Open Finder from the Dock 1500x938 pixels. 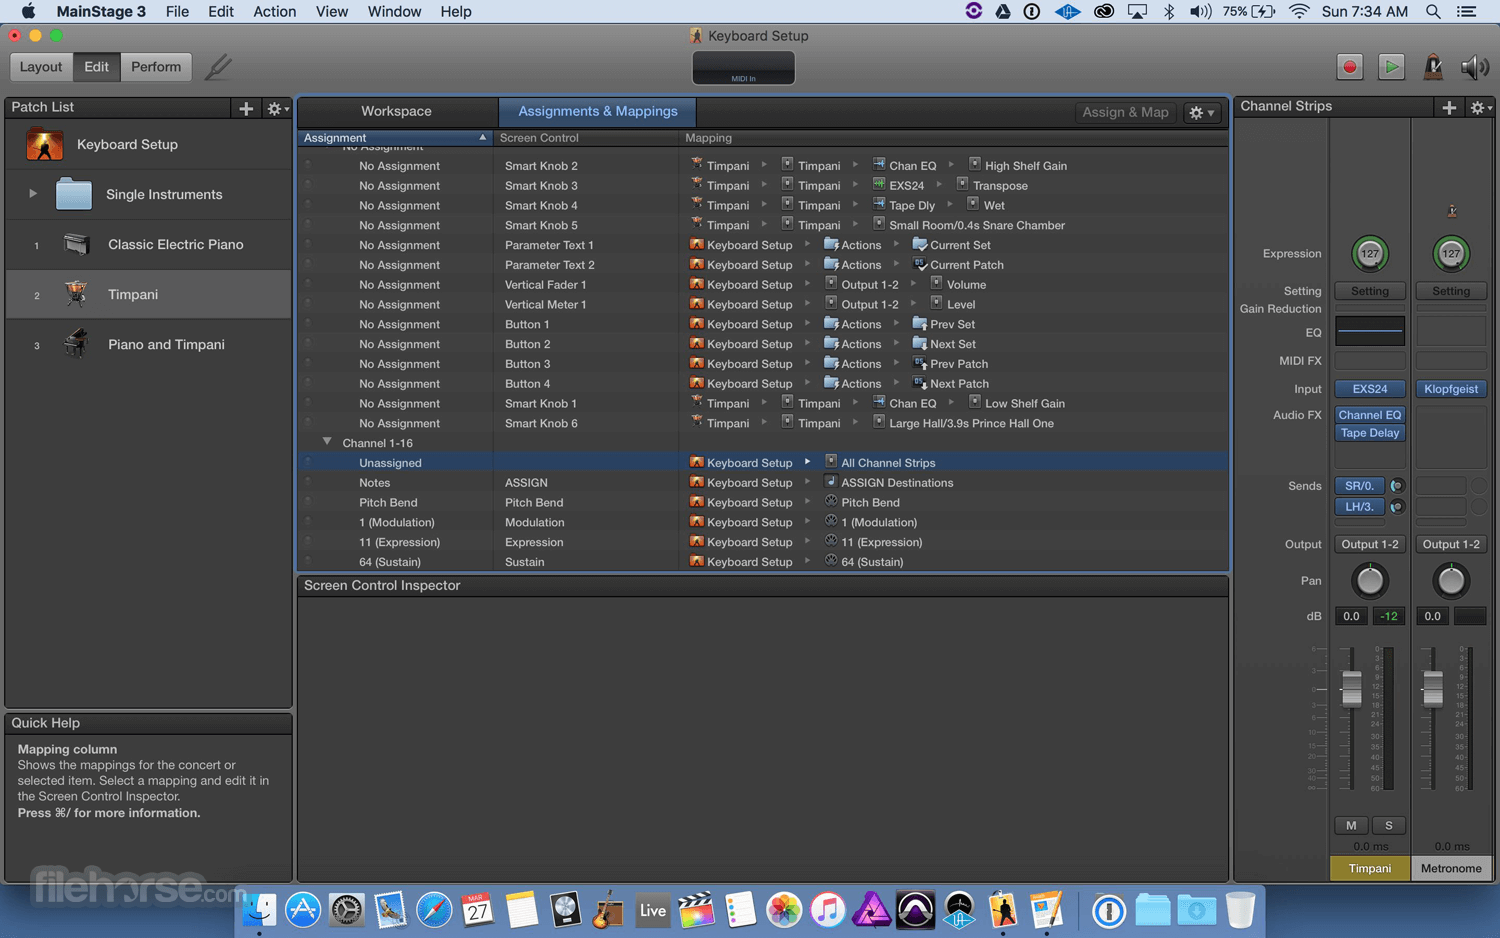[259, 909]
